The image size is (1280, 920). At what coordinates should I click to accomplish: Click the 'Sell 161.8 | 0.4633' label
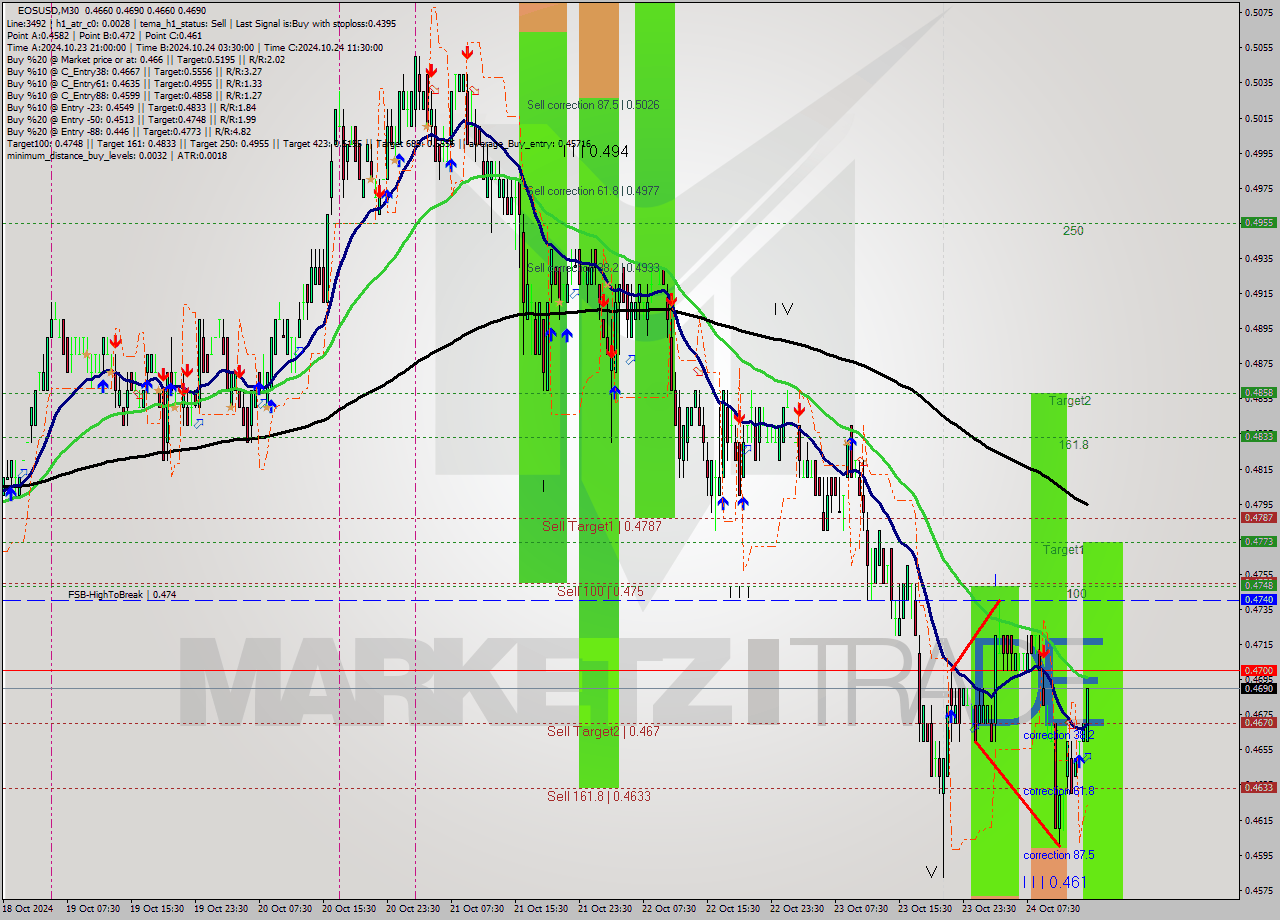(599, 796)
